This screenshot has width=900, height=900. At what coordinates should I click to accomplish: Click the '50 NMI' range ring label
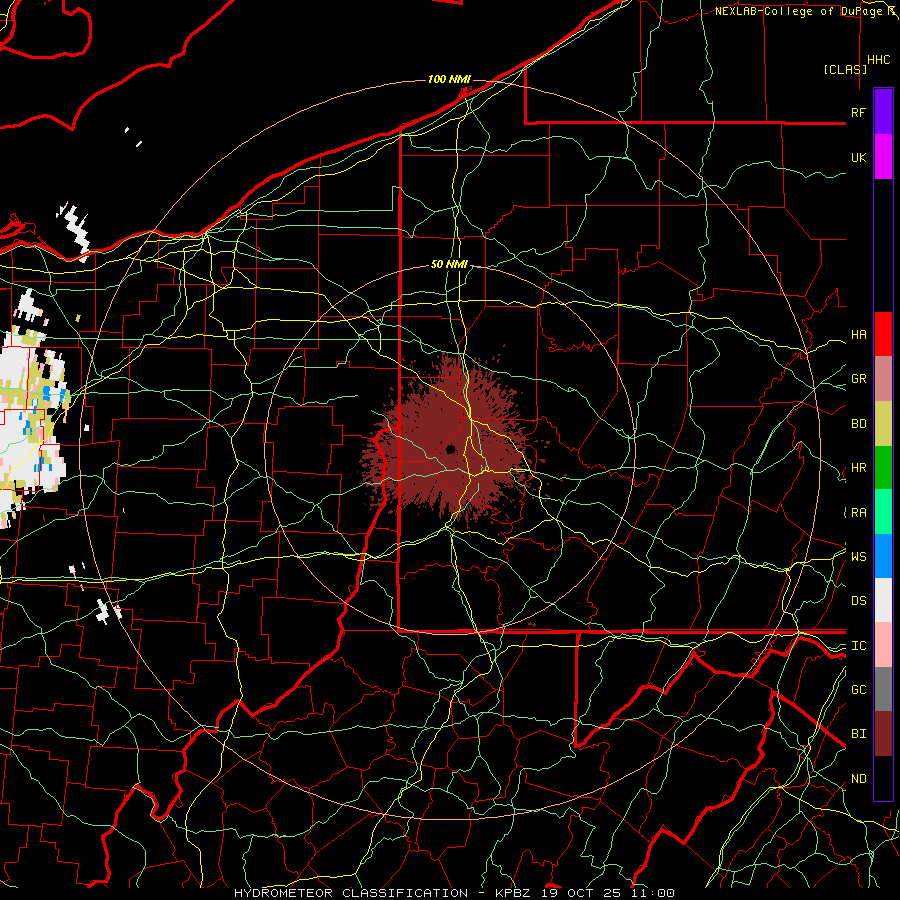(x=449, y=264)
